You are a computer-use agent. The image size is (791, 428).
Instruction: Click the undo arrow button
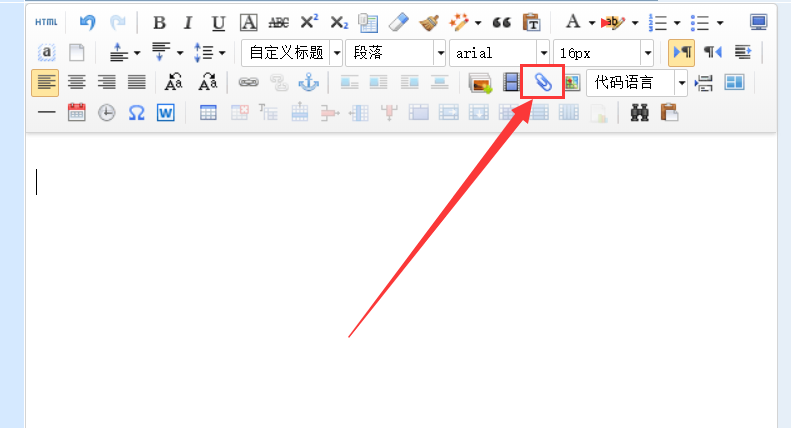pyautogui.click(x=87, y=22)
